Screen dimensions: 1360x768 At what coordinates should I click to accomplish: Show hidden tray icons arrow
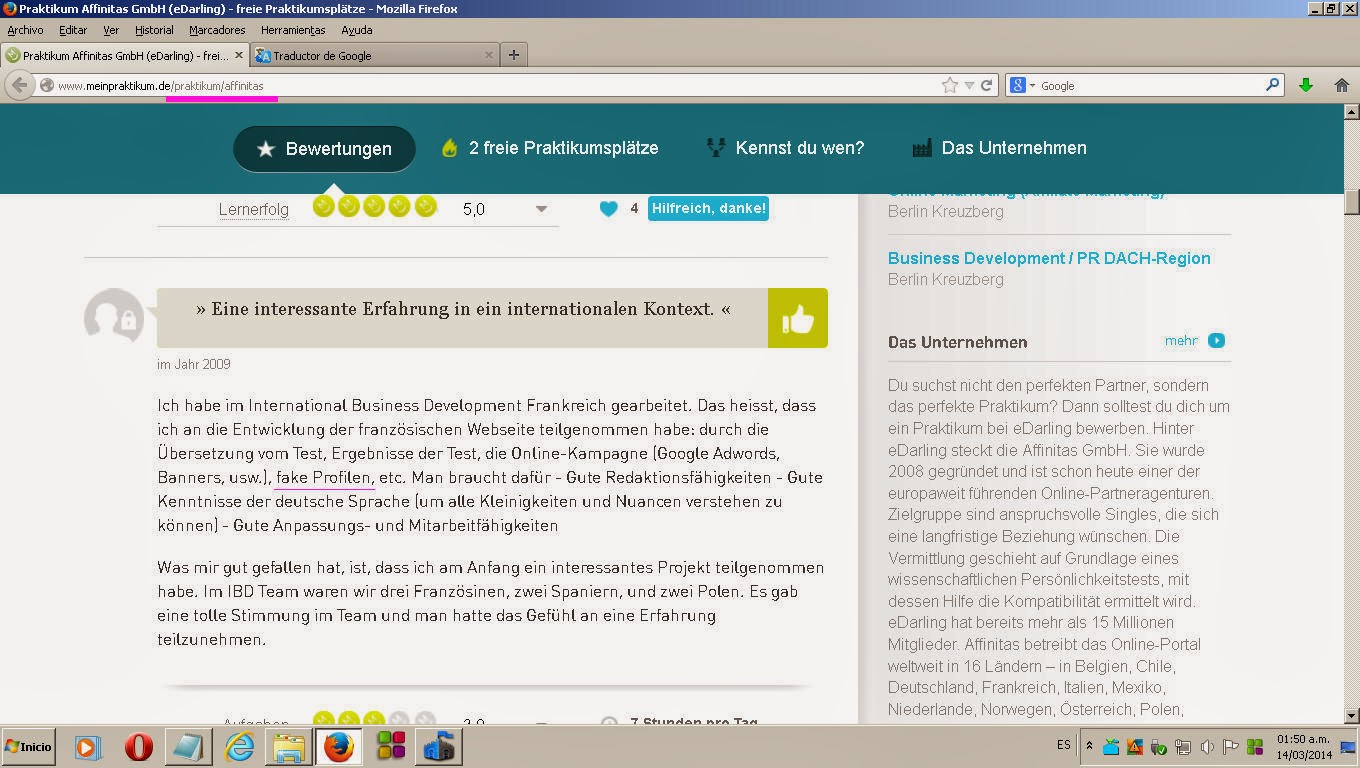coord(1090,746)
